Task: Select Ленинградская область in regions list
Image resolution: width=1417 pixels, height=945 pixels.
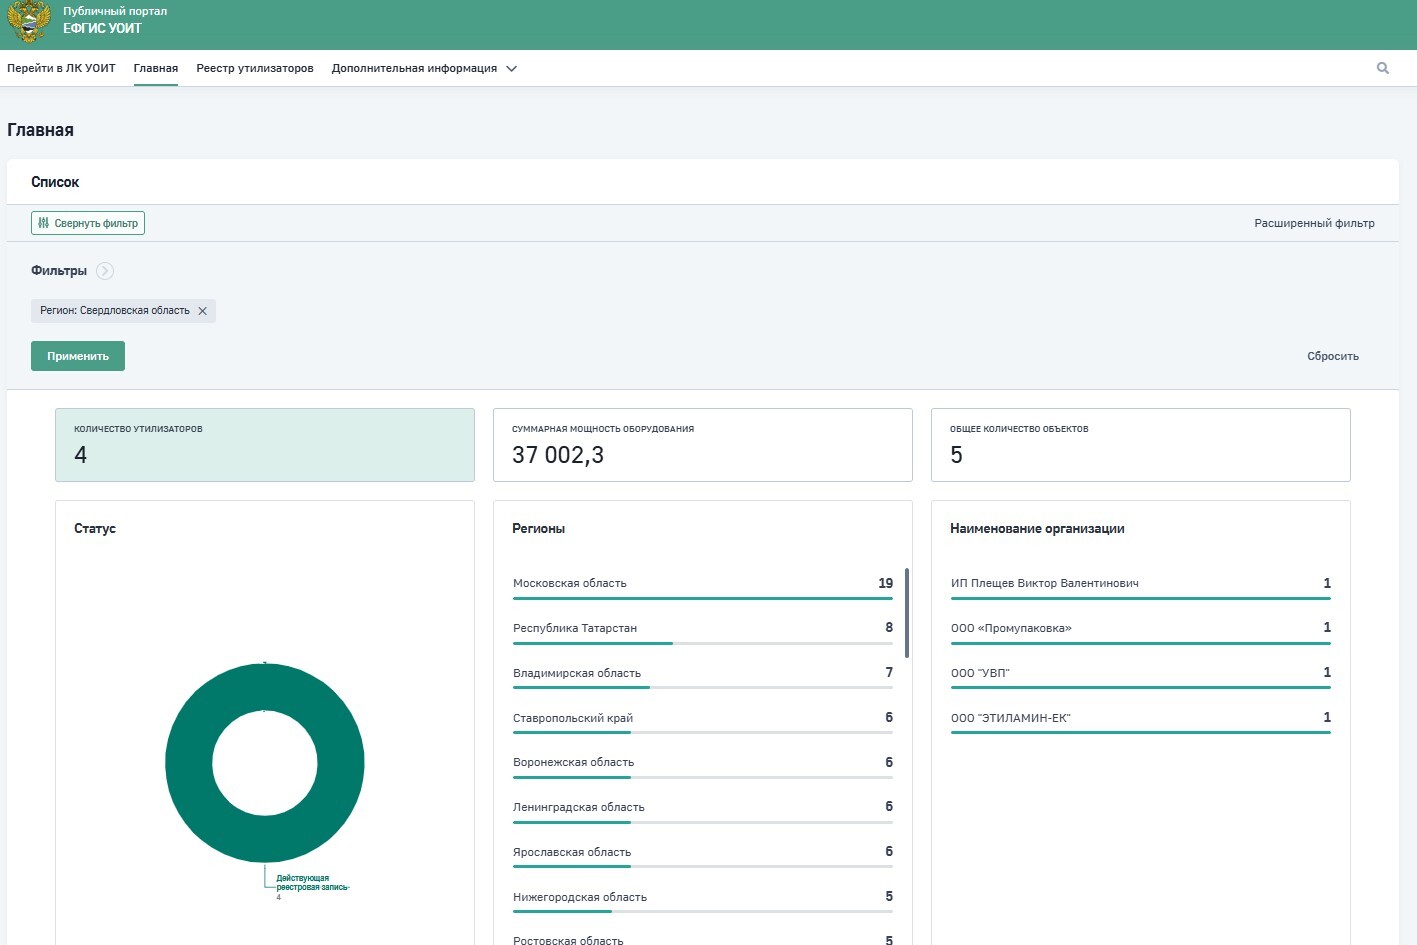Action: click(703, 809)
